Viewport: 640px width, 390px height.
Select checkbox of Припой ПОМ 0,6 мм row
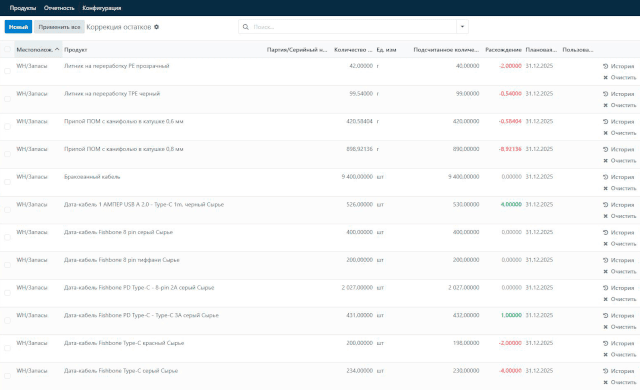7,126
